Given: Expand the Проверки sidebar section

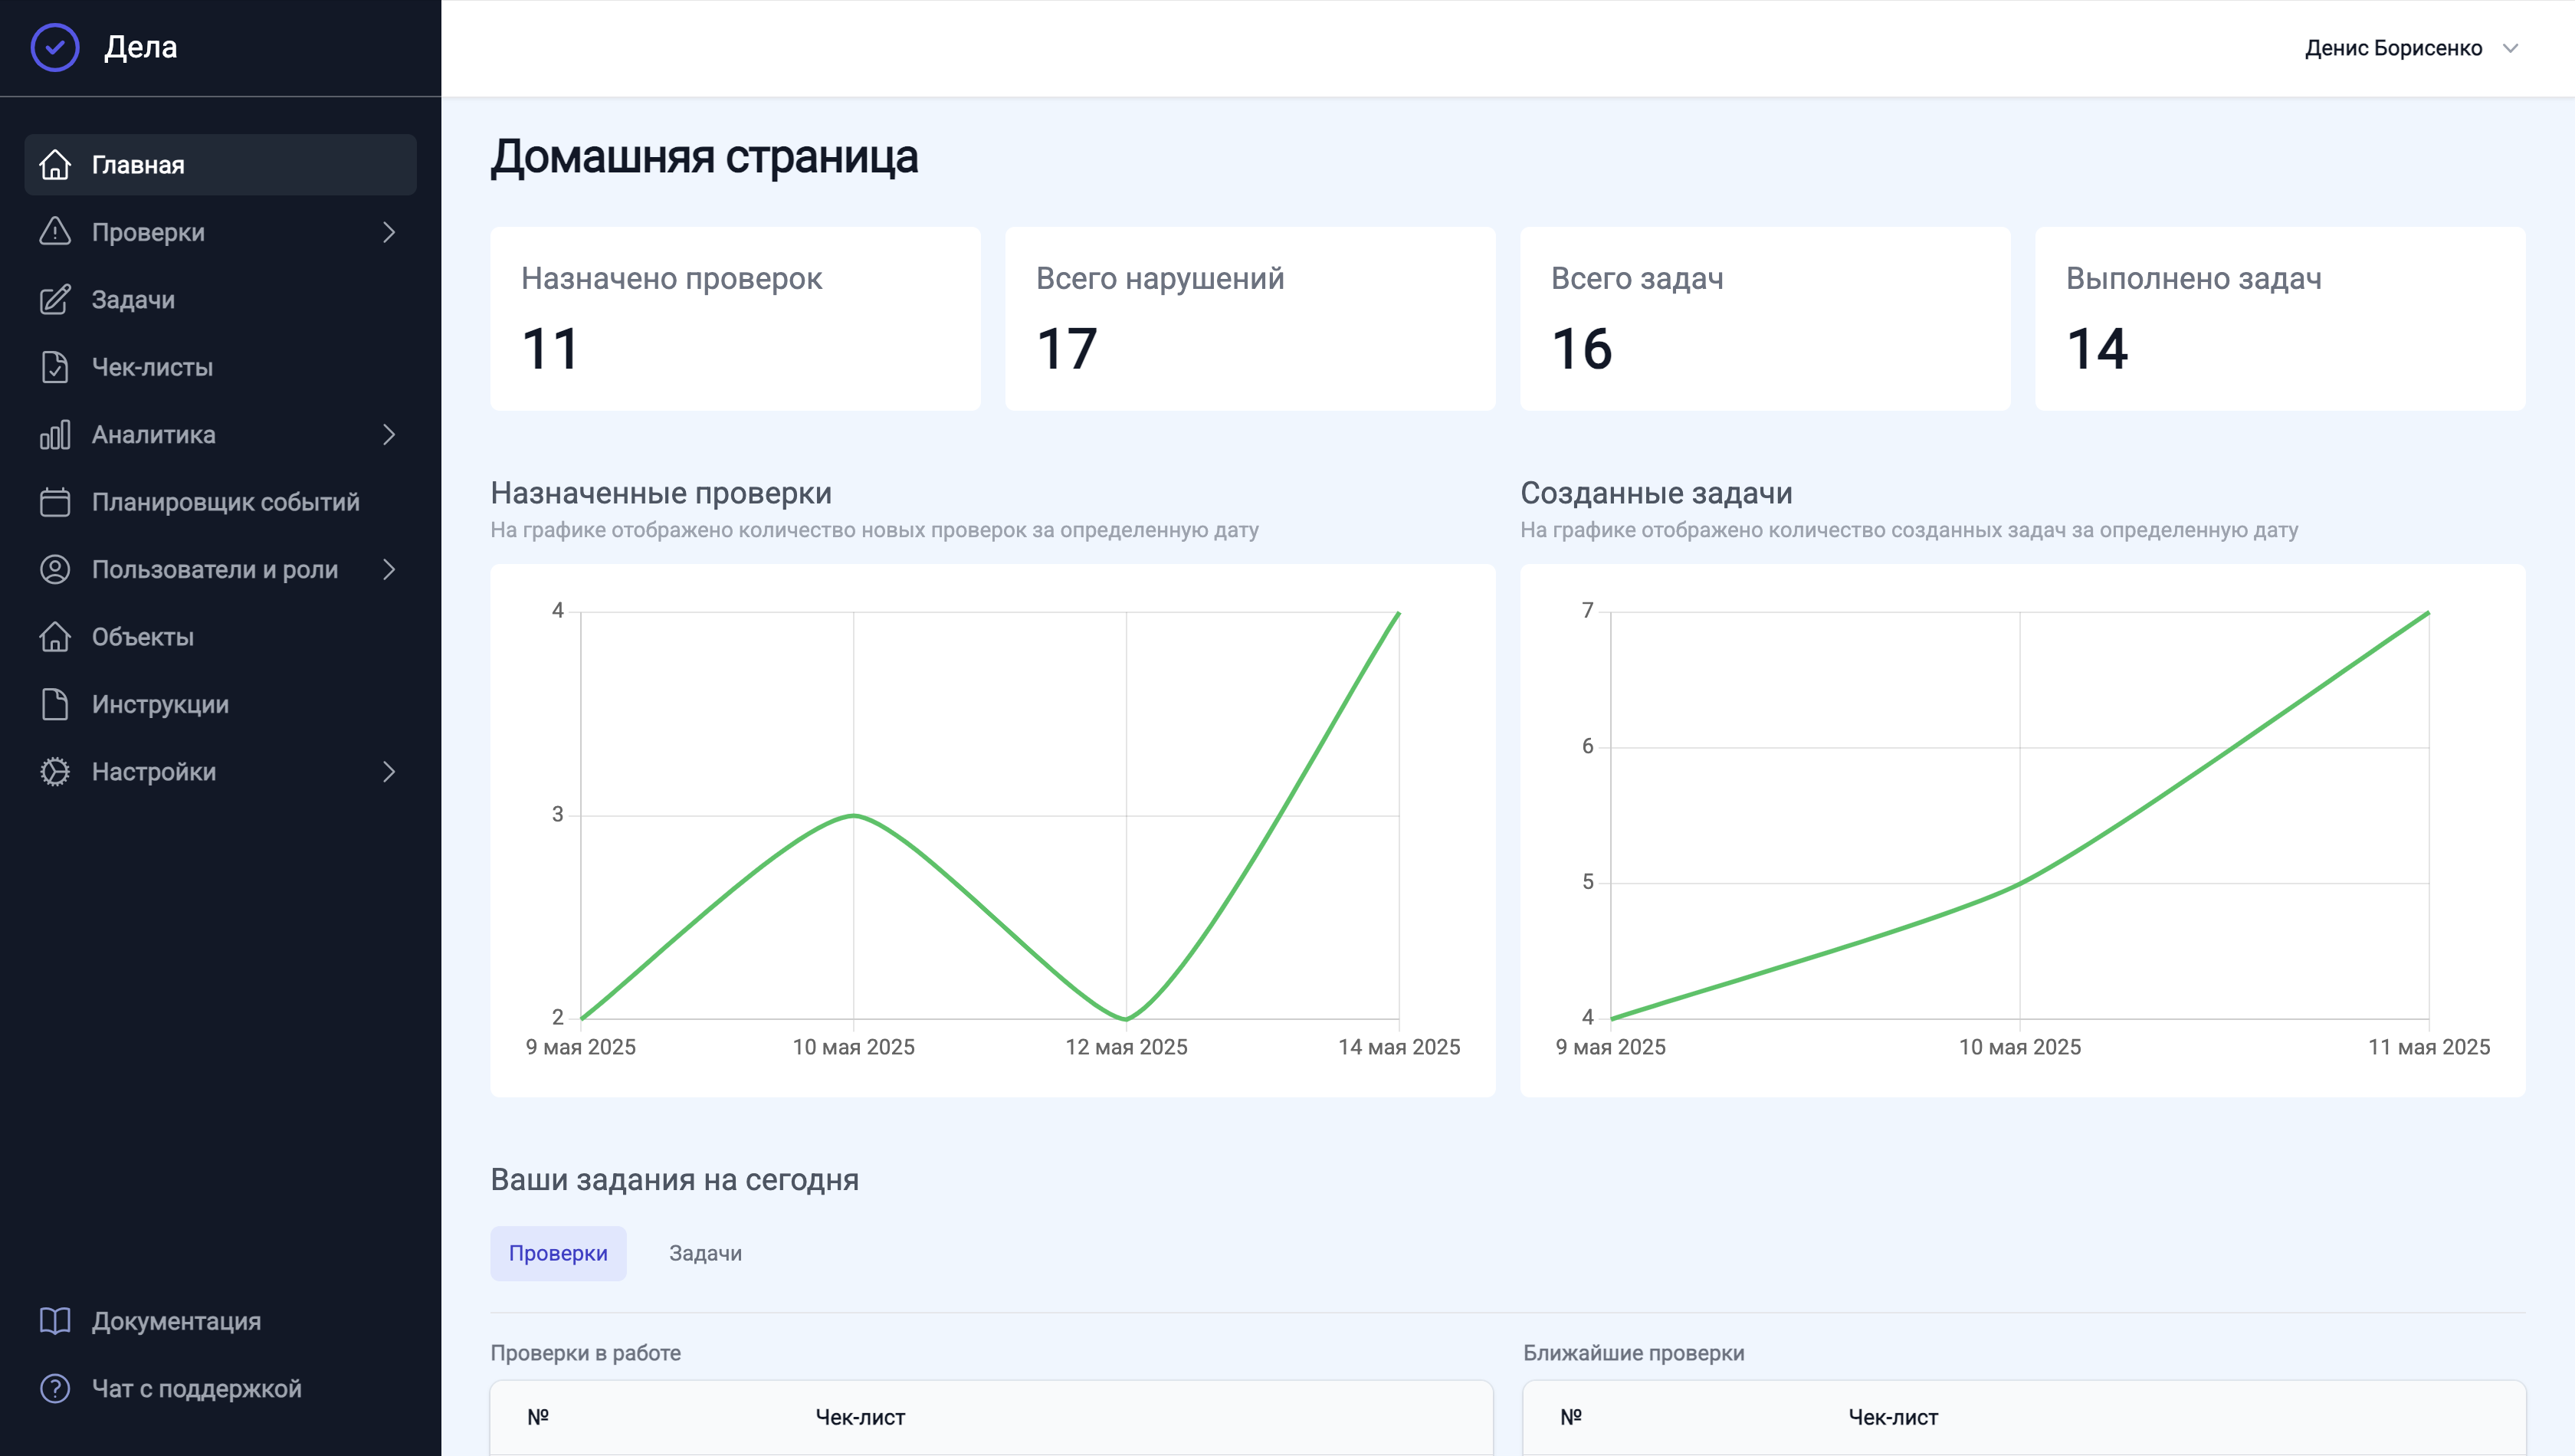Looking at the screenshot, I should coord(390,232).
